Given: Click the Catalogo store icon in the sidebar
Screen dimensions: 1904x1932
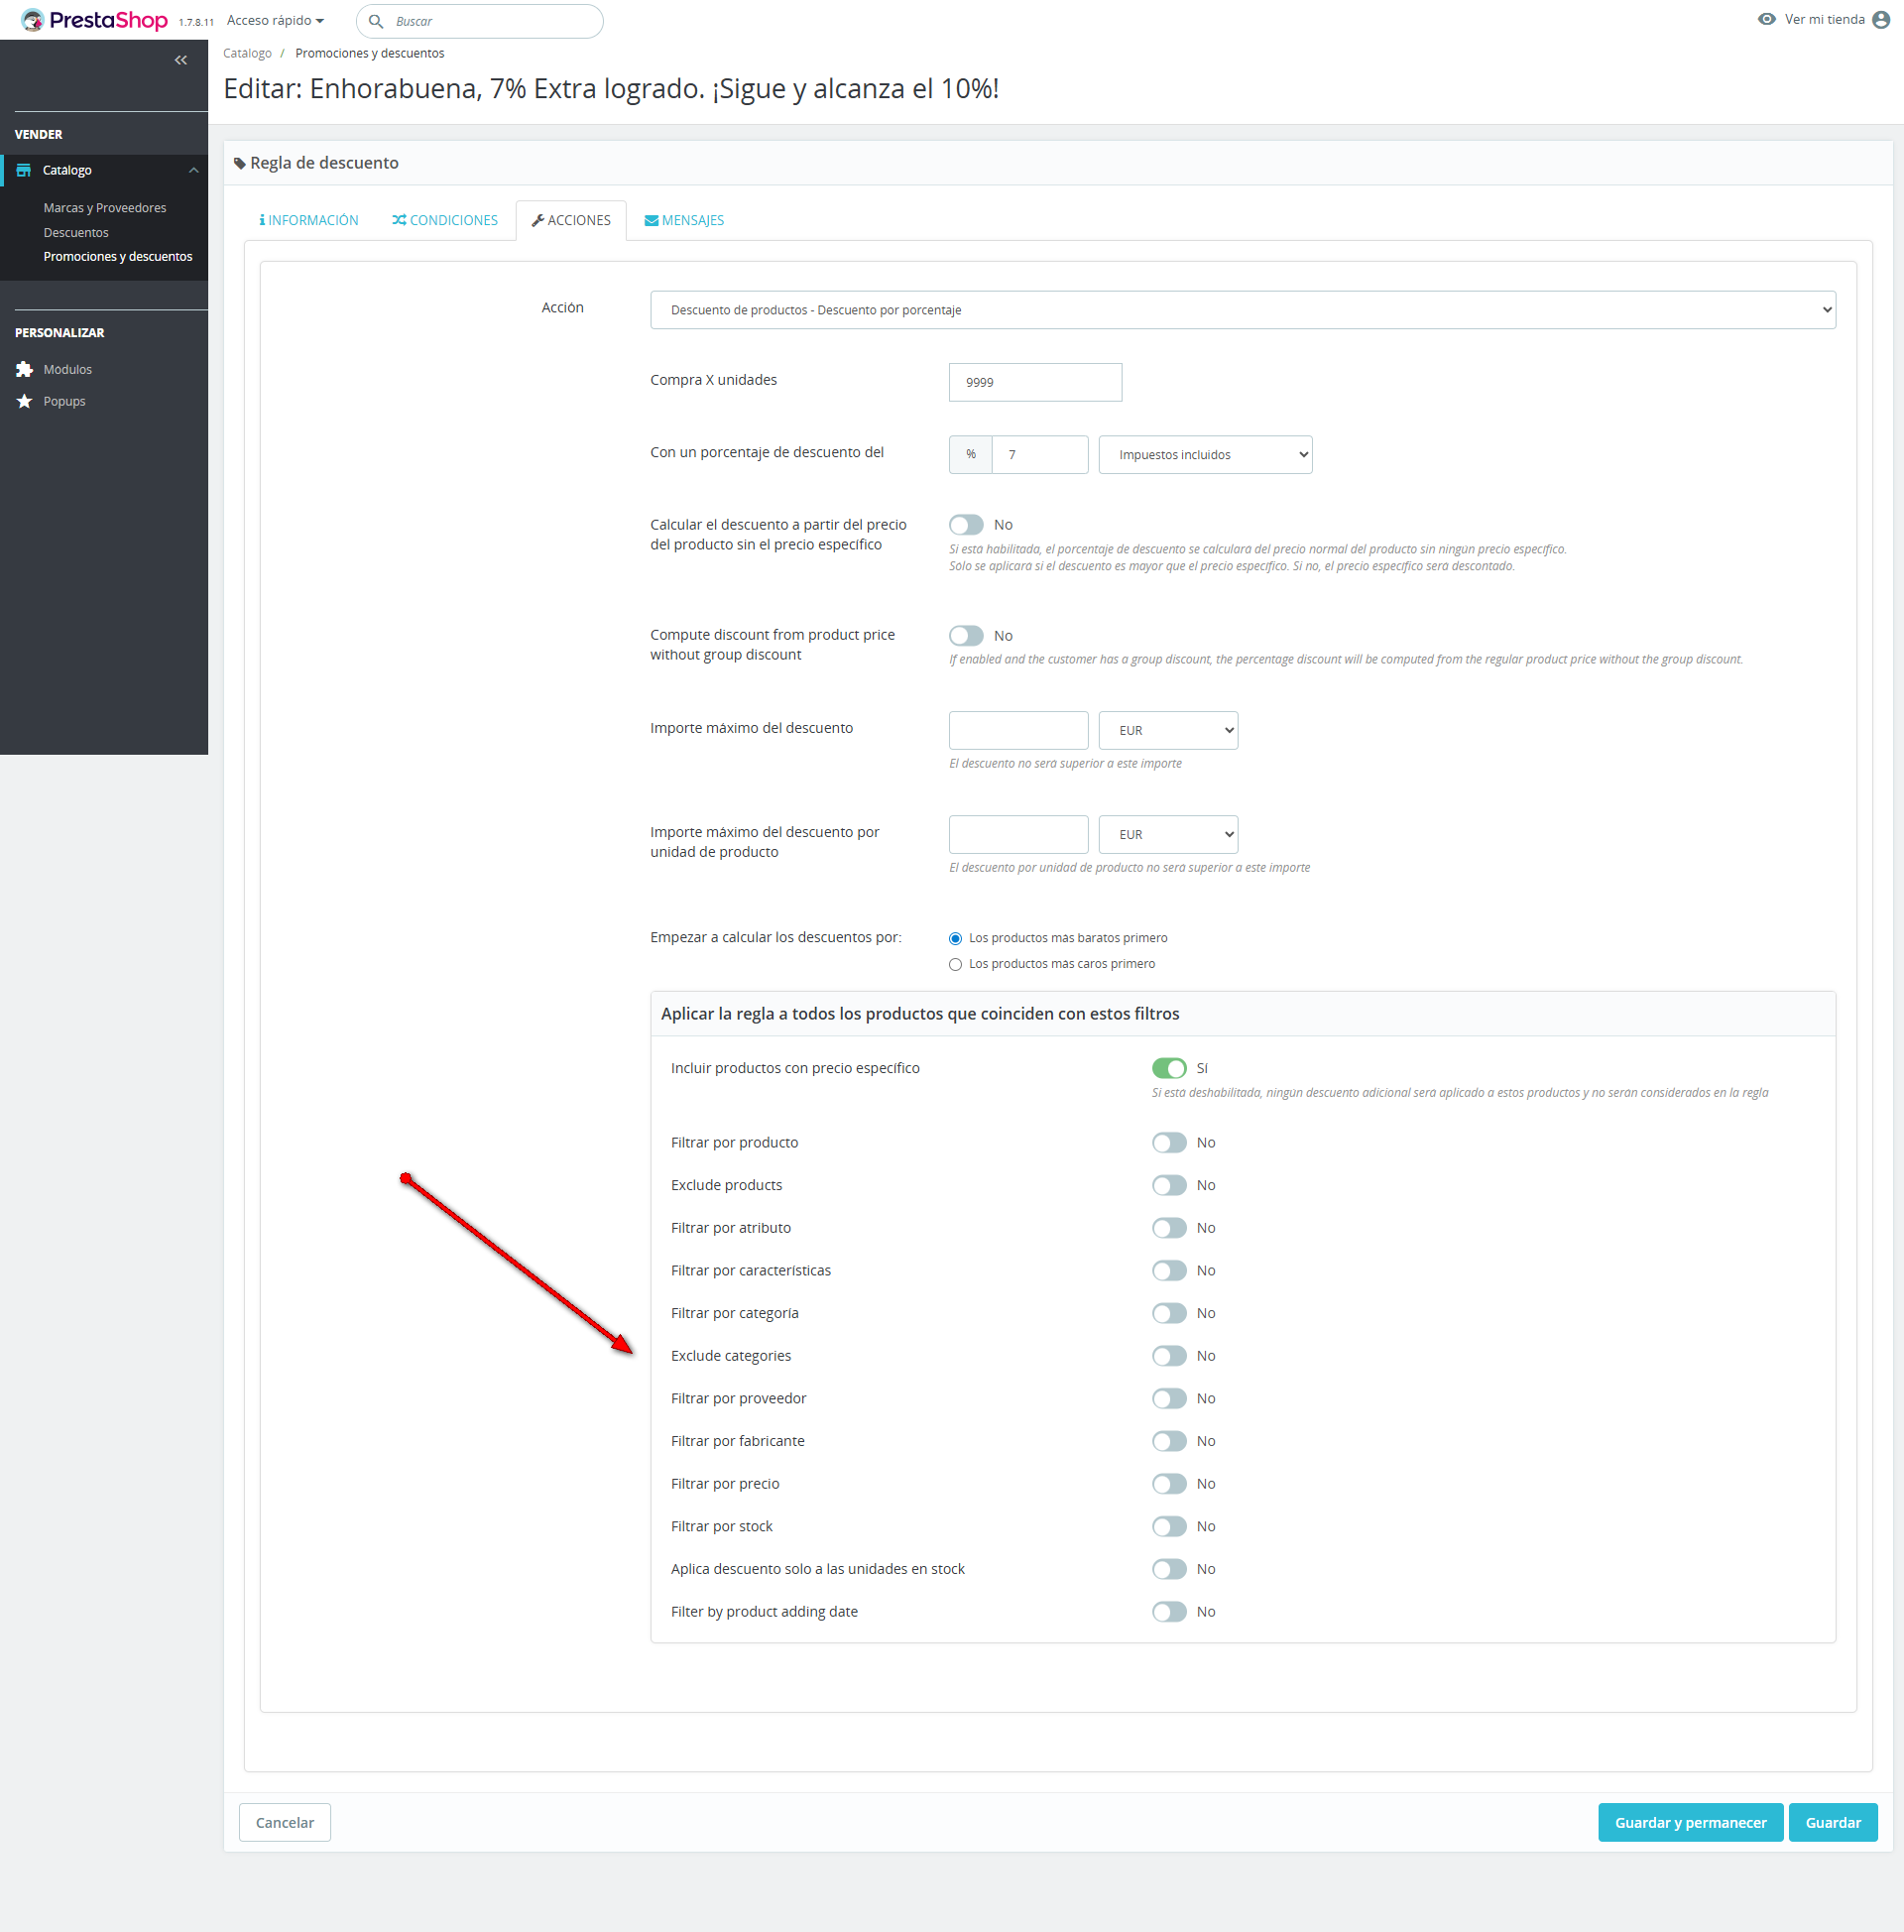Looking at the screenshot, I should tap(24, 170).
